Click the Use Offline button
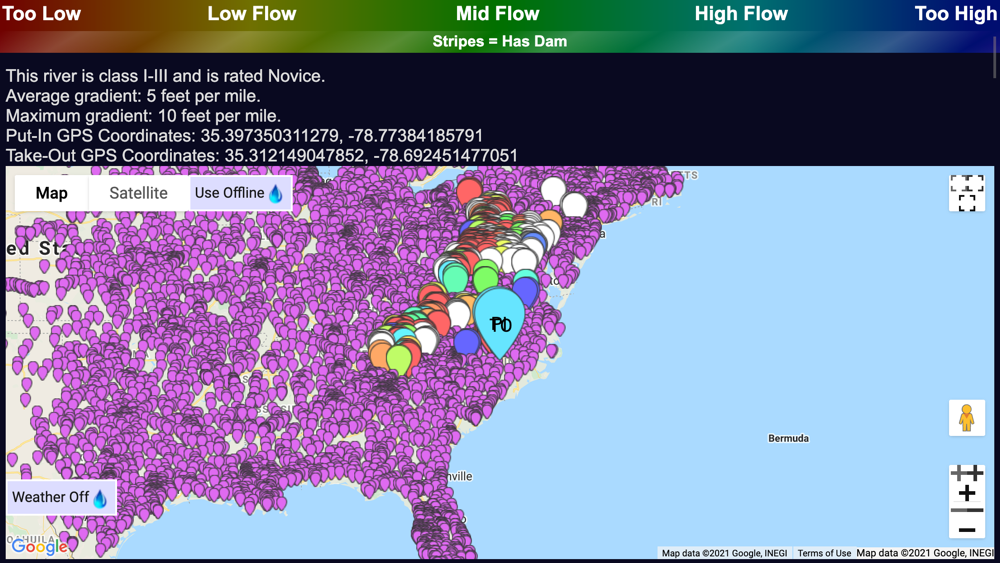The height and width of the screenshot is (563, 1000). click(240, 193)
